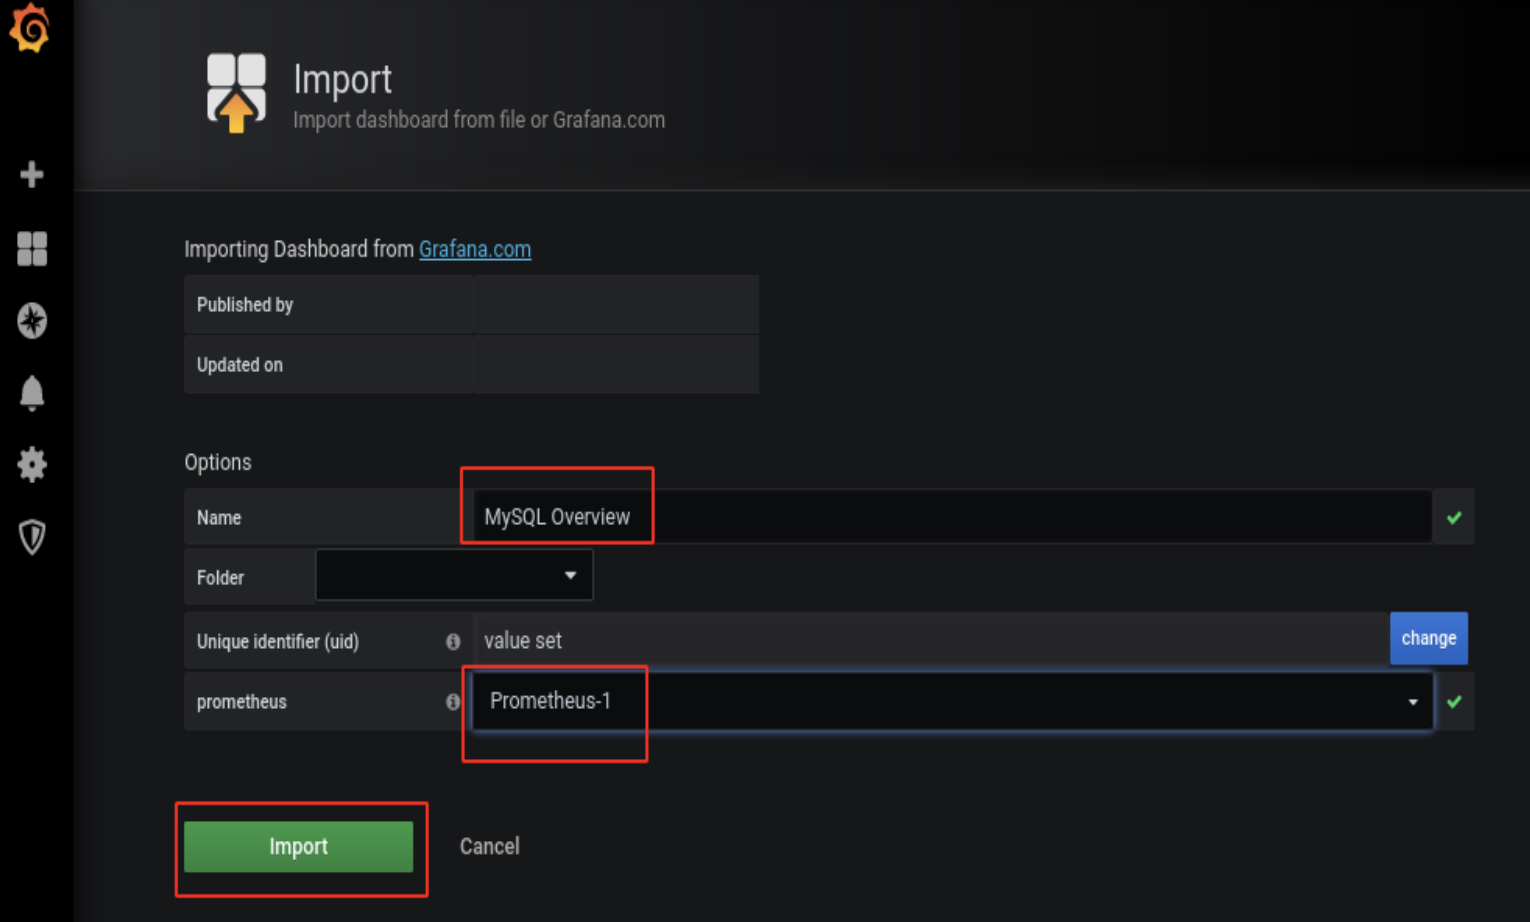Image resolution: width=1530 pixels, height=922 pixels.
Task: Click the 'Published by' row label
Action: pos(245,305)
